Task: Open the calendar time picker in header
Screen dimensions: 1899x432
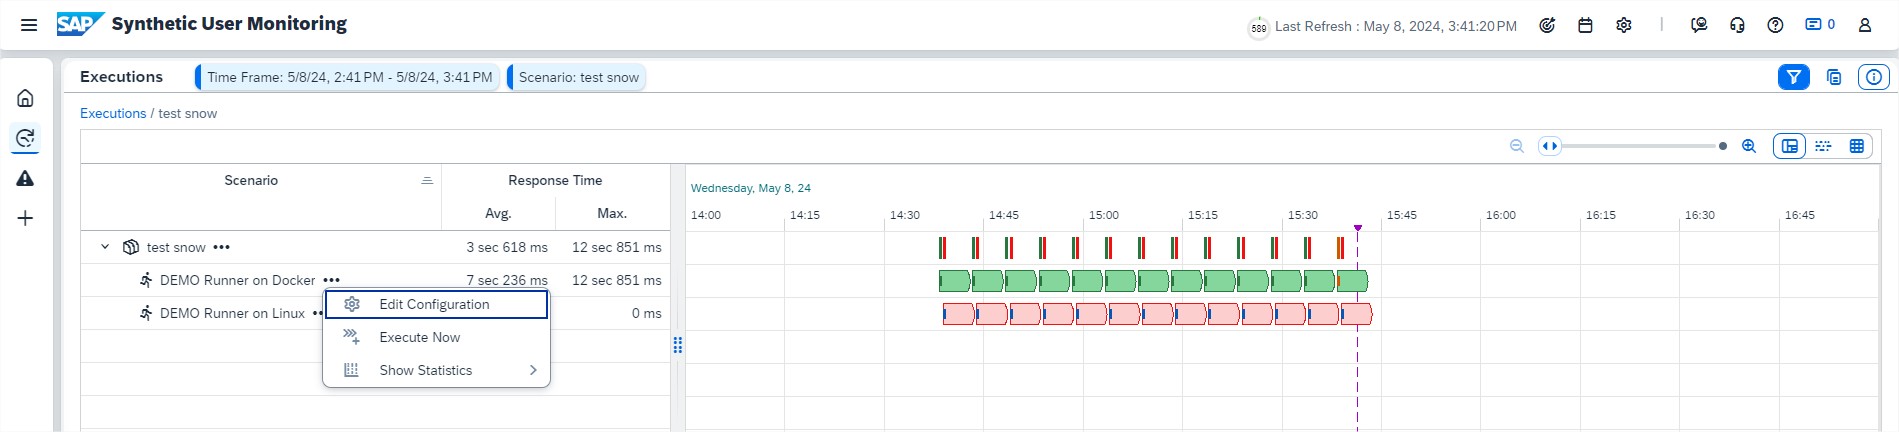Action: 1585,25
